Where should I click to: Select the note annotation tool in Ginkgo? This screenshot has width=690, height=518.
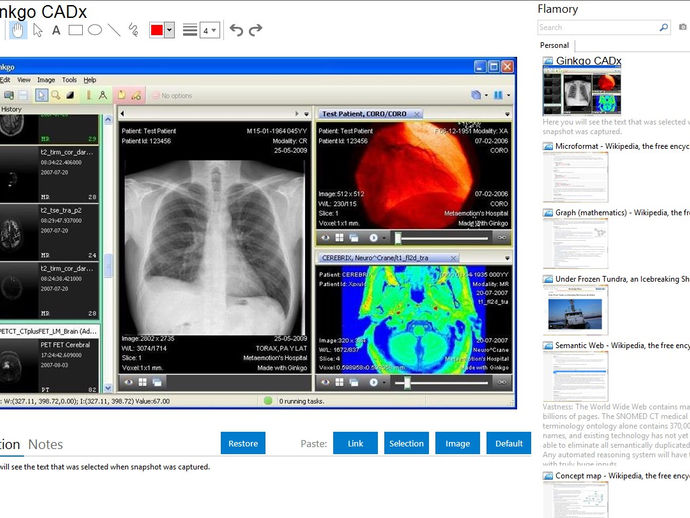121,95
